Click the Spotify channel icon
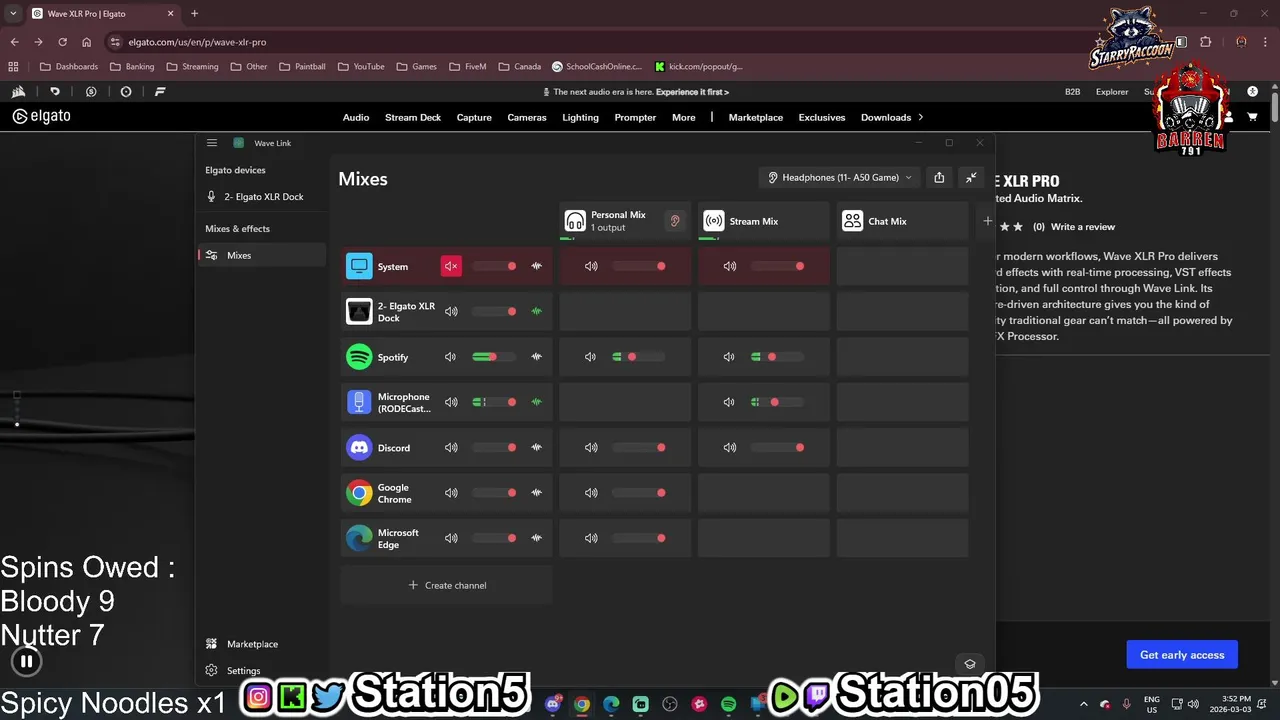Screen dimensions: 1280x720 [x=359, y=357]
